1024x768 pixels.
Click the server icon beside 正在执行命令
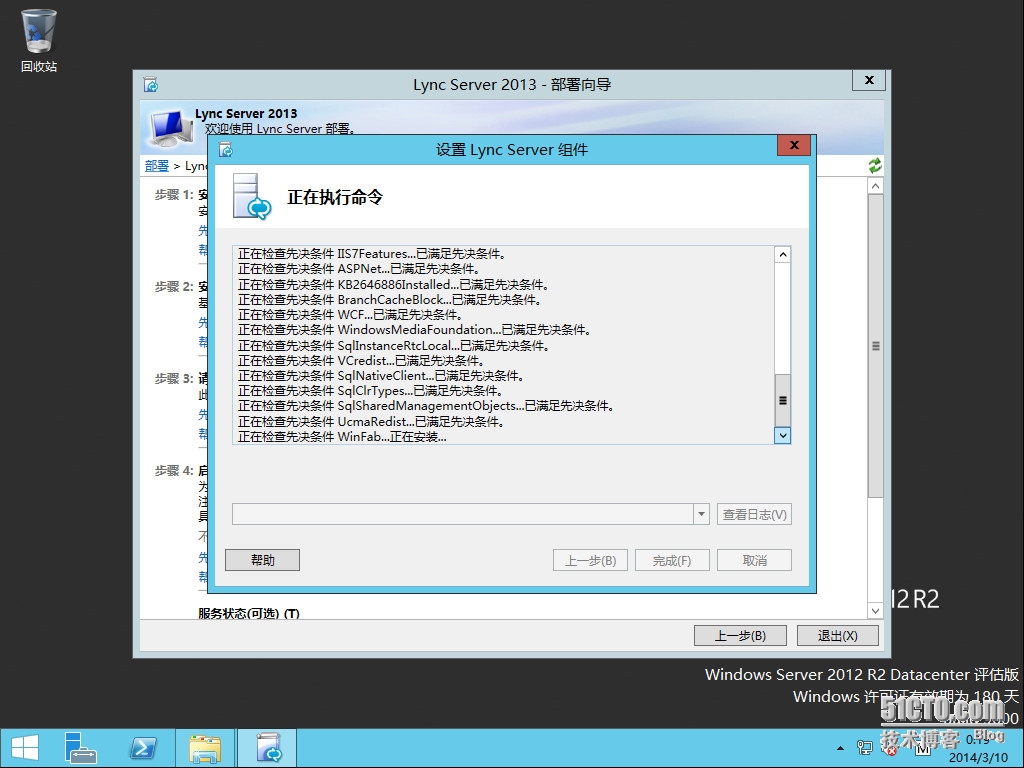[x=251, y=196]
